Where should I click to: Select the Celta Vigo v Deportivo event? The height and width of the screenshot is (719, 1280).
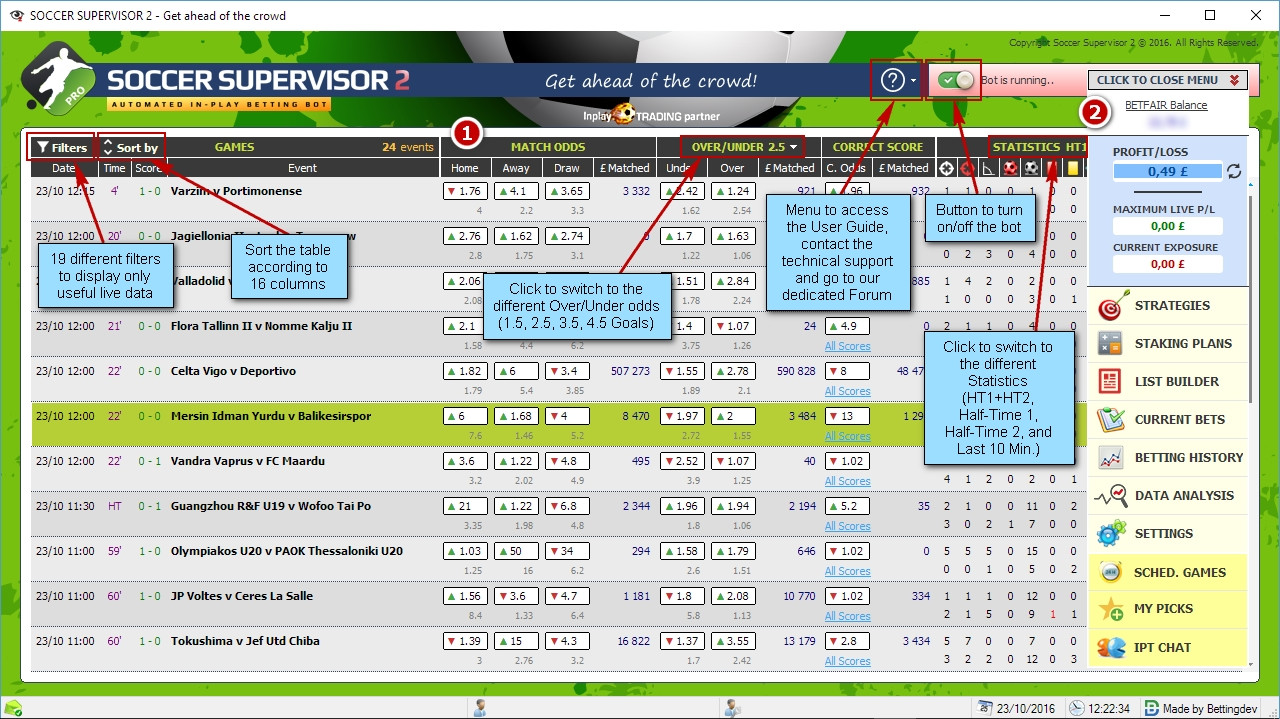[x=233, y=371]
